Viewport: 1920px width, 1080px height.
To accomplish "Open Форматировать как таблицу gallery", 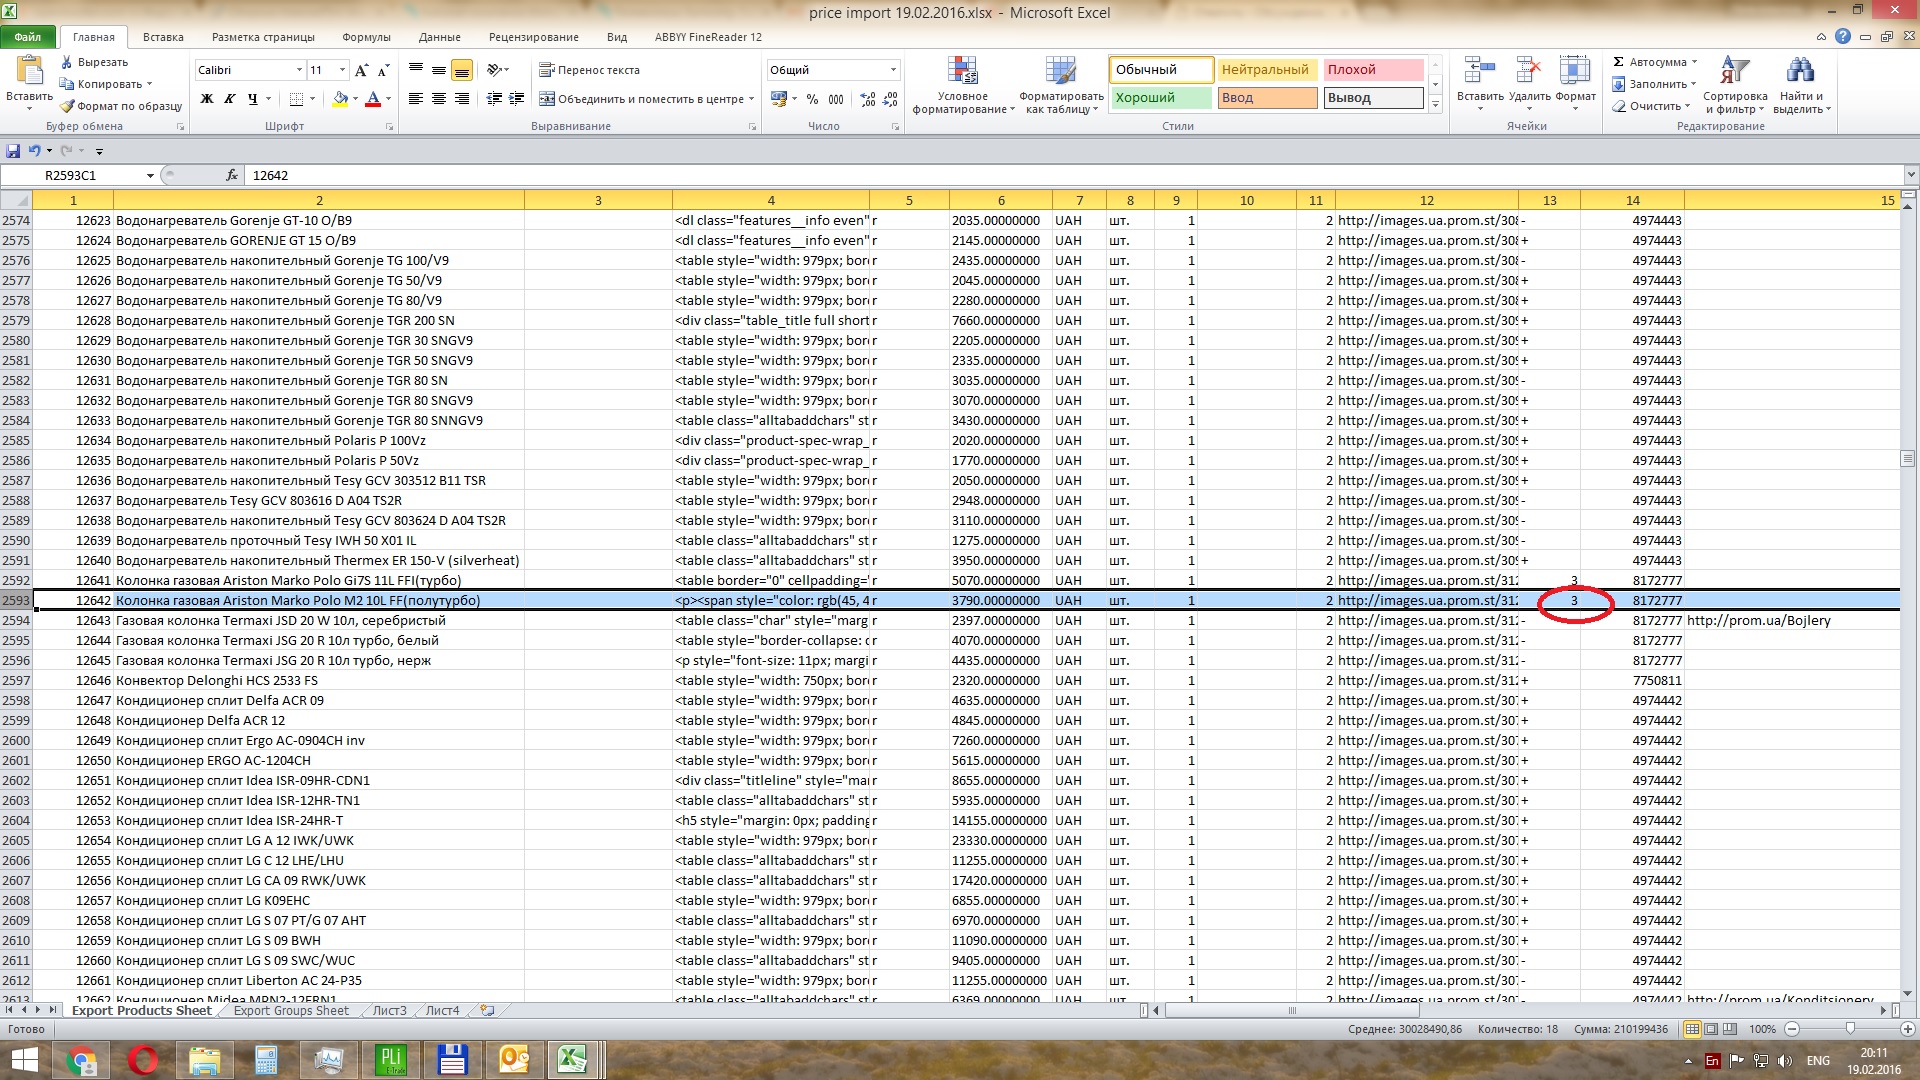I will [x=1061, y=85].
